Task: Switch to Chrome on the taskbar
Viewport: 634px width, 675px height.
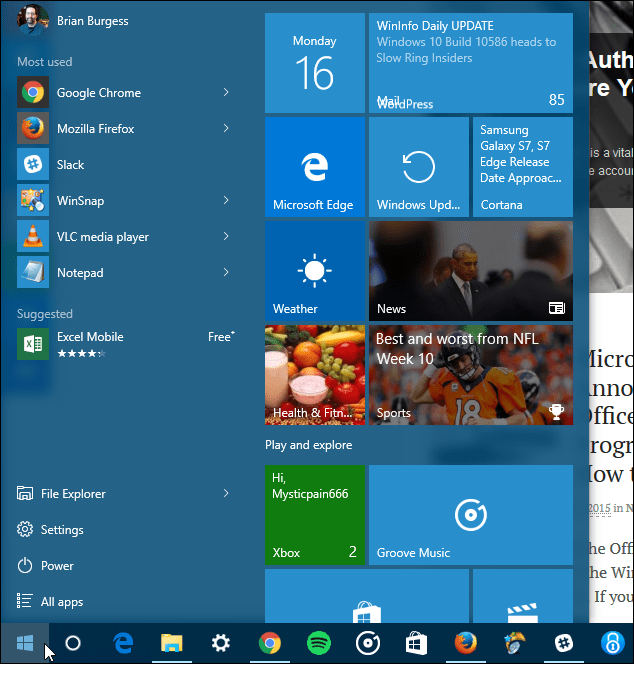Action: pos(270,643)
